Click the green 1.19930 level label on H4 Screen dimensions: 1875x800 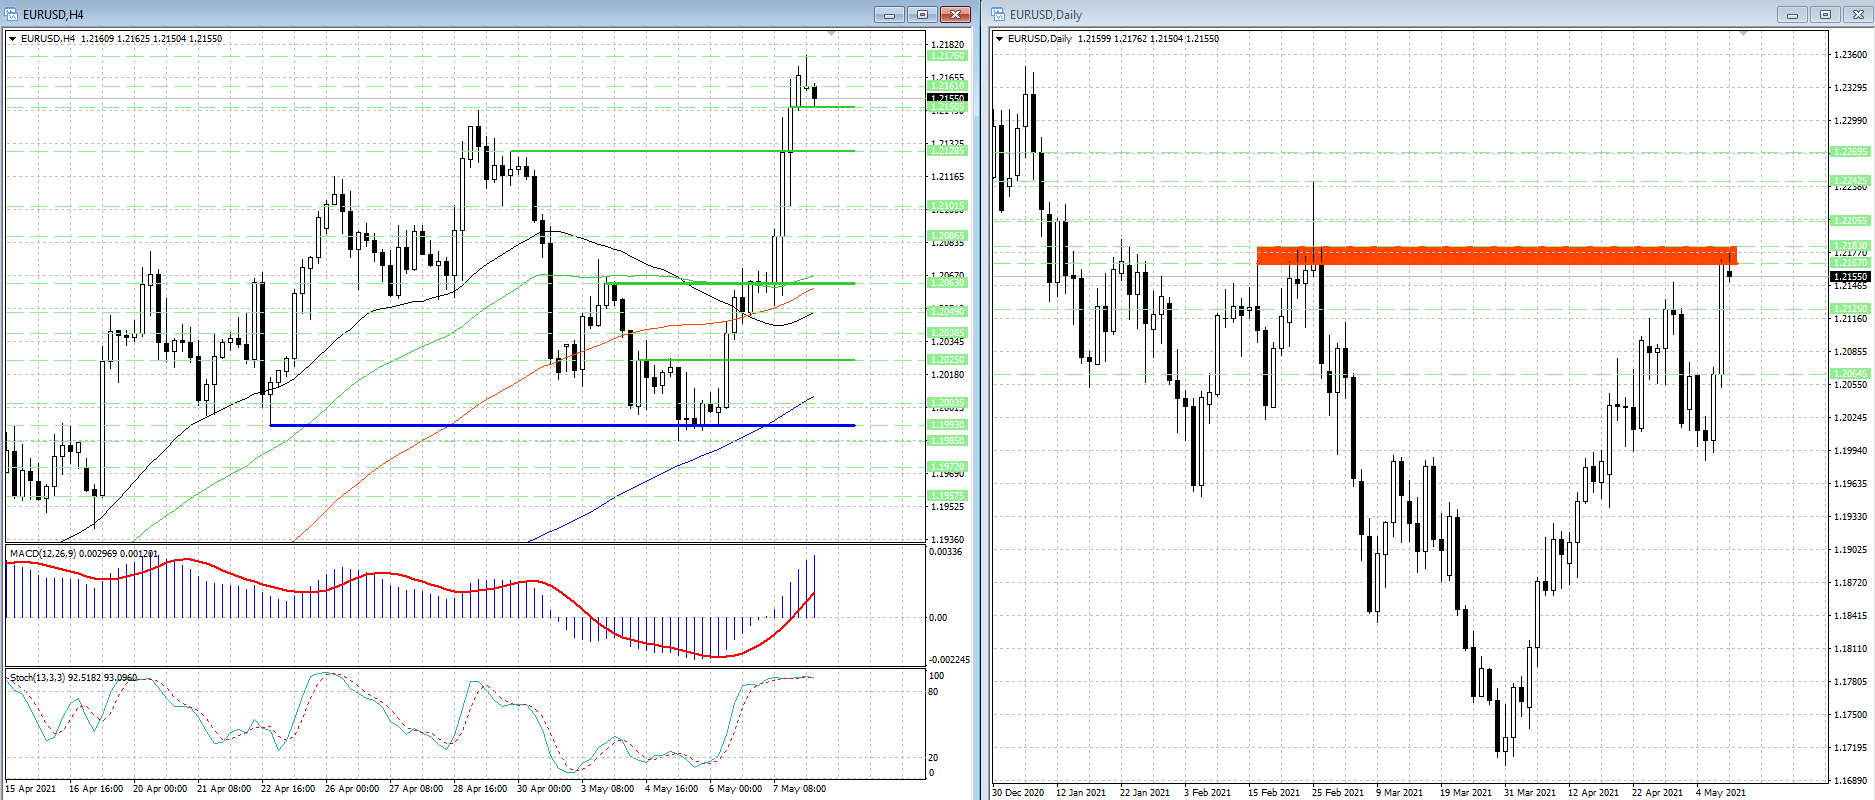pos(948,425)
